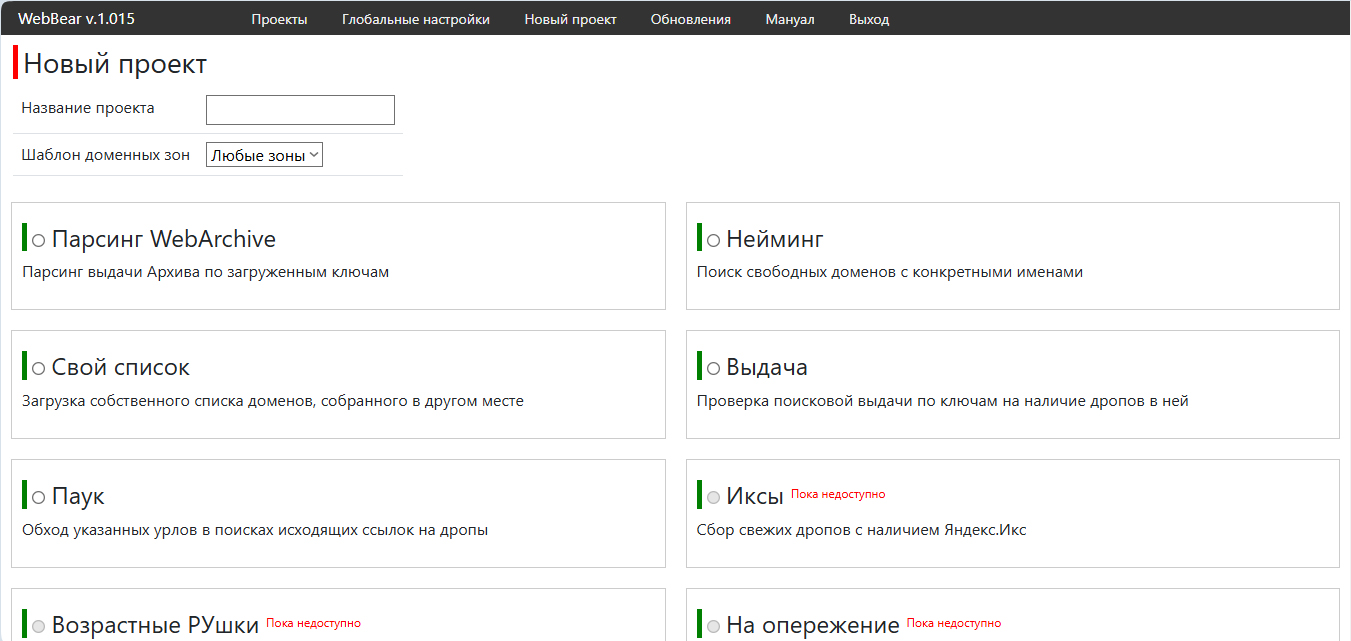Open the Обновления page
Screen dimensions: 1351x641
(690, 19)
